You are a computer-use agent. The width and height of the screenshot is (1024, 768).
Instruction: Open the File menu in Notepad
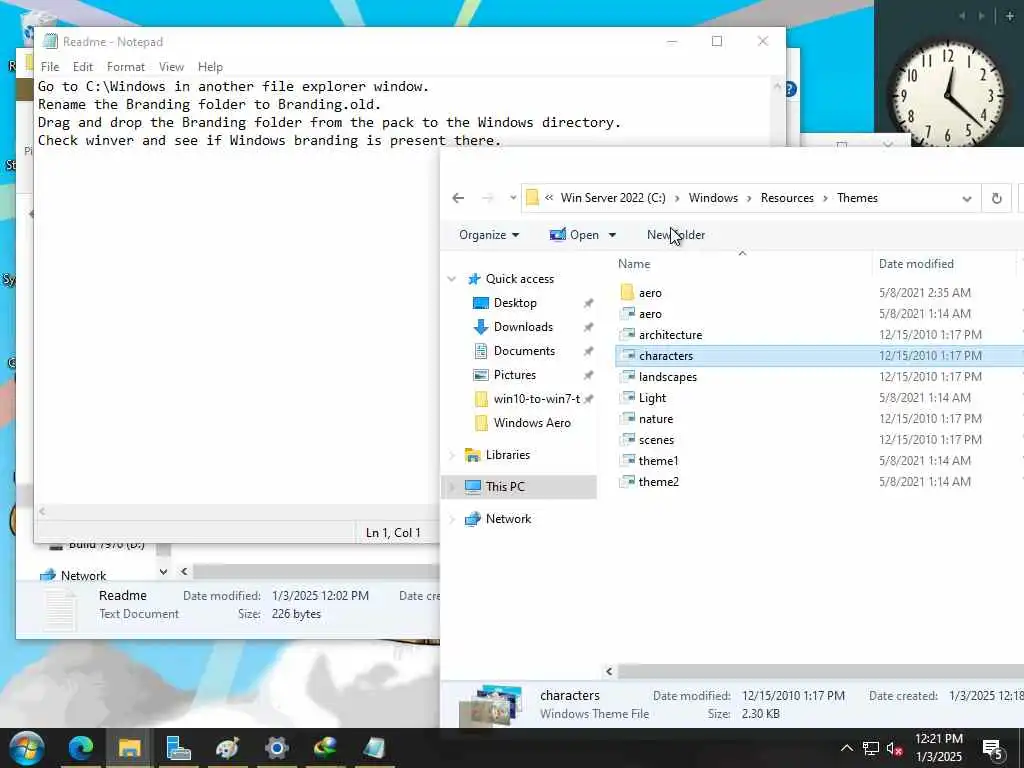pyautogui.click(x=50, y=67)
